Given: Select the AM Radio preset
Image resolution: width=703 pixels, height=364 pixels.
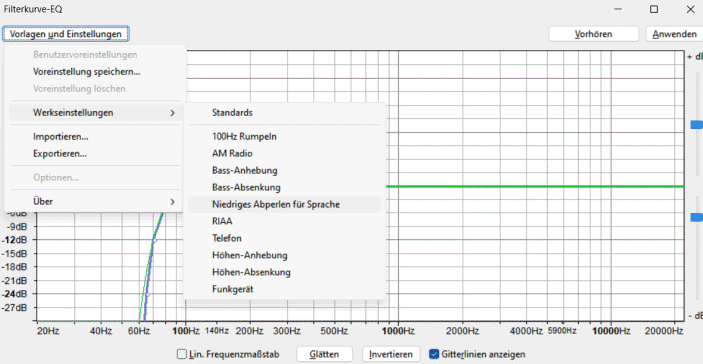Looking at the screenshot, I should 284,154.
